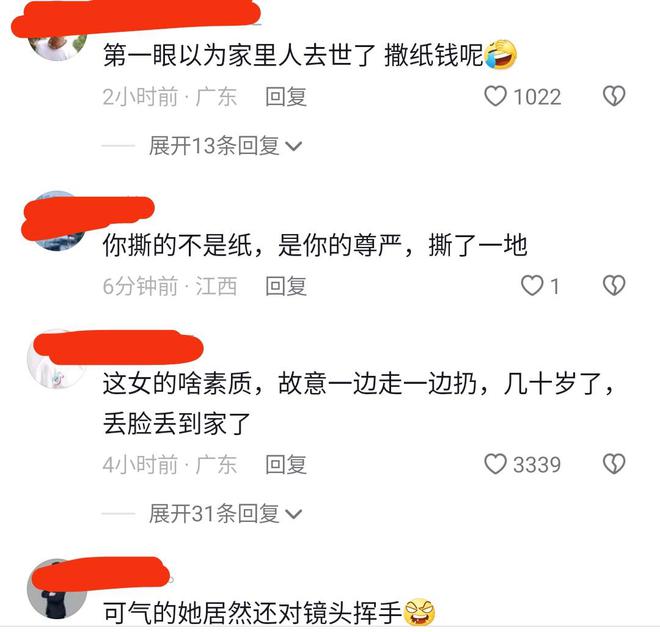Expand the 13 replies thread
This screenshot has height=632, width=660.
tap(225, 146)
